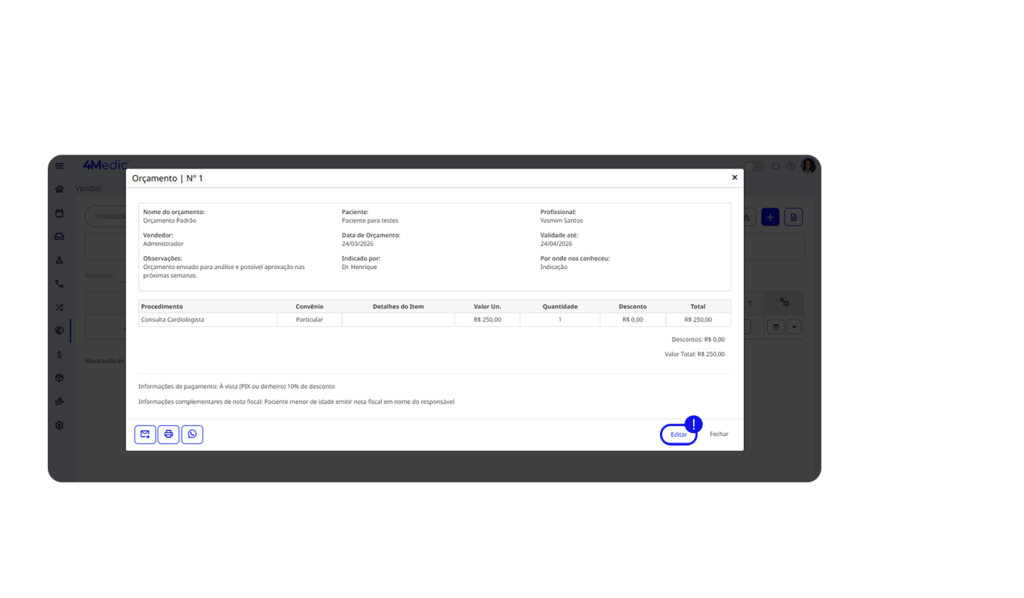Open the hamburger menu in sidebar
1024x598 pixels.
tap(59, 166)
